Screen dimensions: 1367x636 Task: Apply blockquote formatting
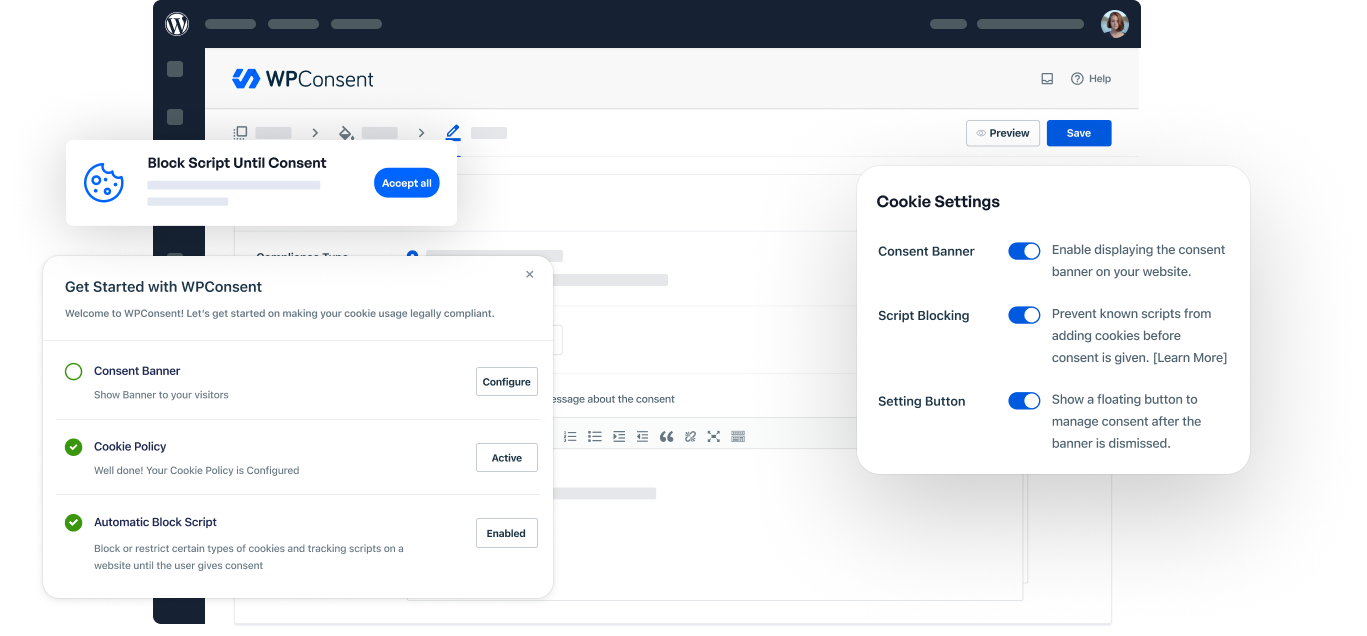coord(666,436)
